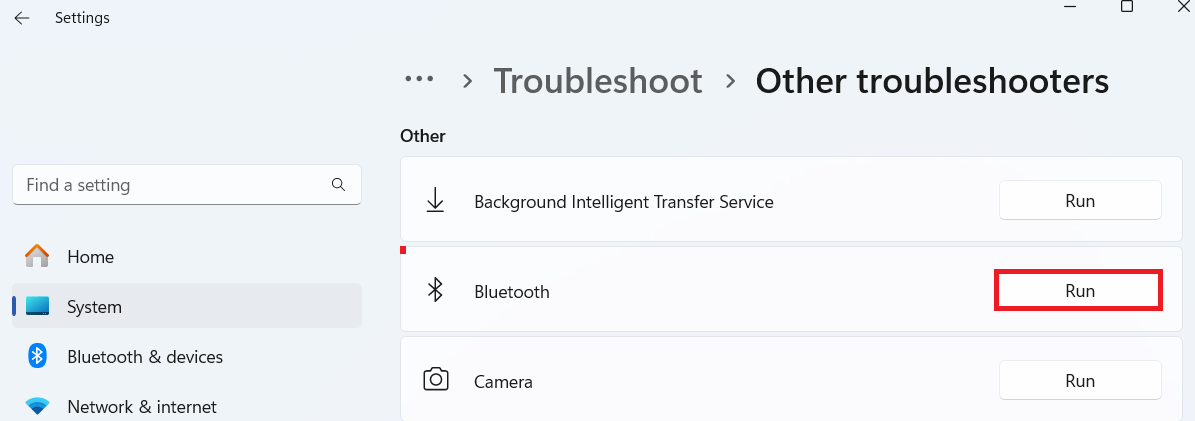This screenshot has height=421, width=1195.
Task: Open Network & internet settings
Action: click(142, 407)
